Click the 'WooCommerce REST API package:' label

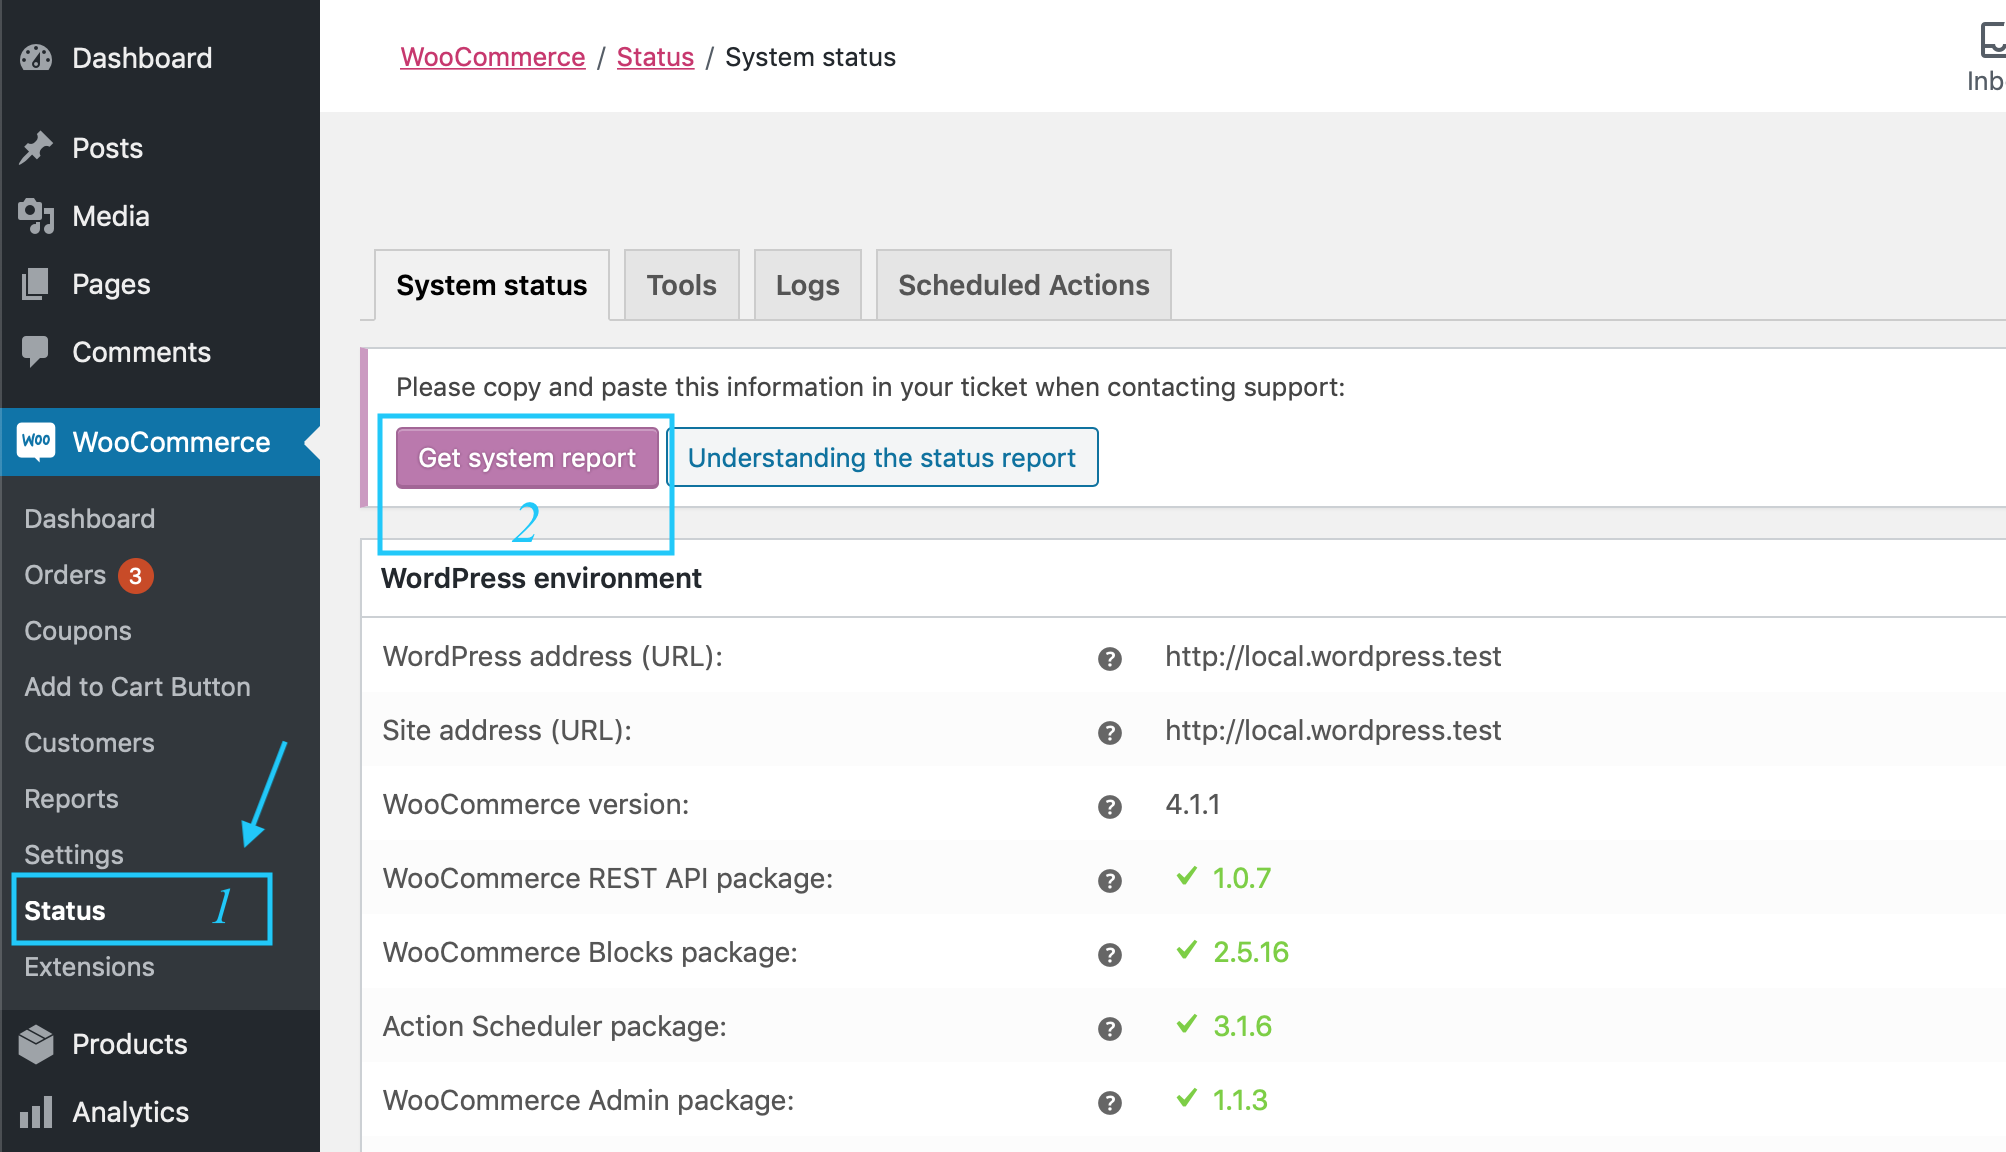point(608,878)
